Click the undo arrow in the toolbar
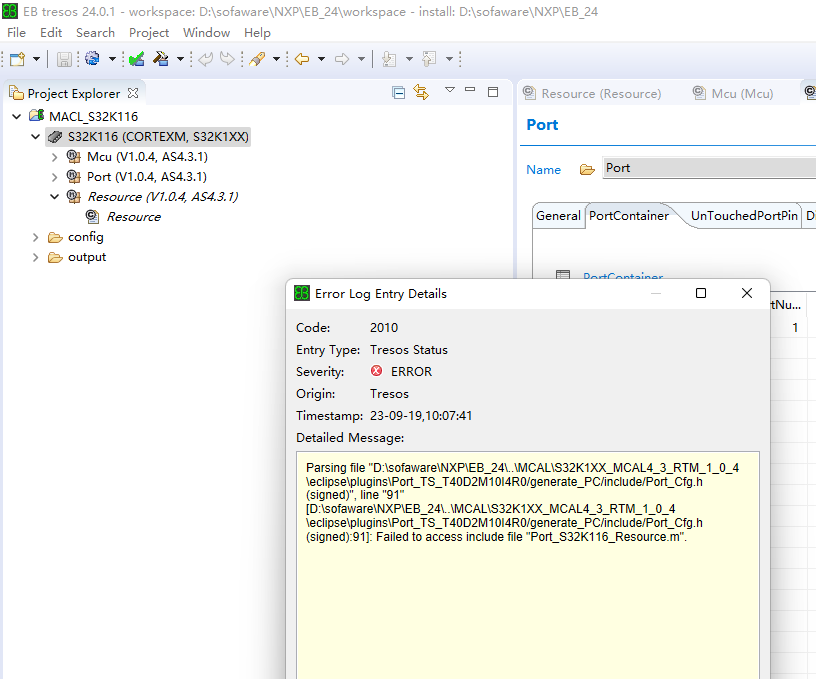This screenshot has width=816, height=679. pyautogui.click(x=206, y=58)
